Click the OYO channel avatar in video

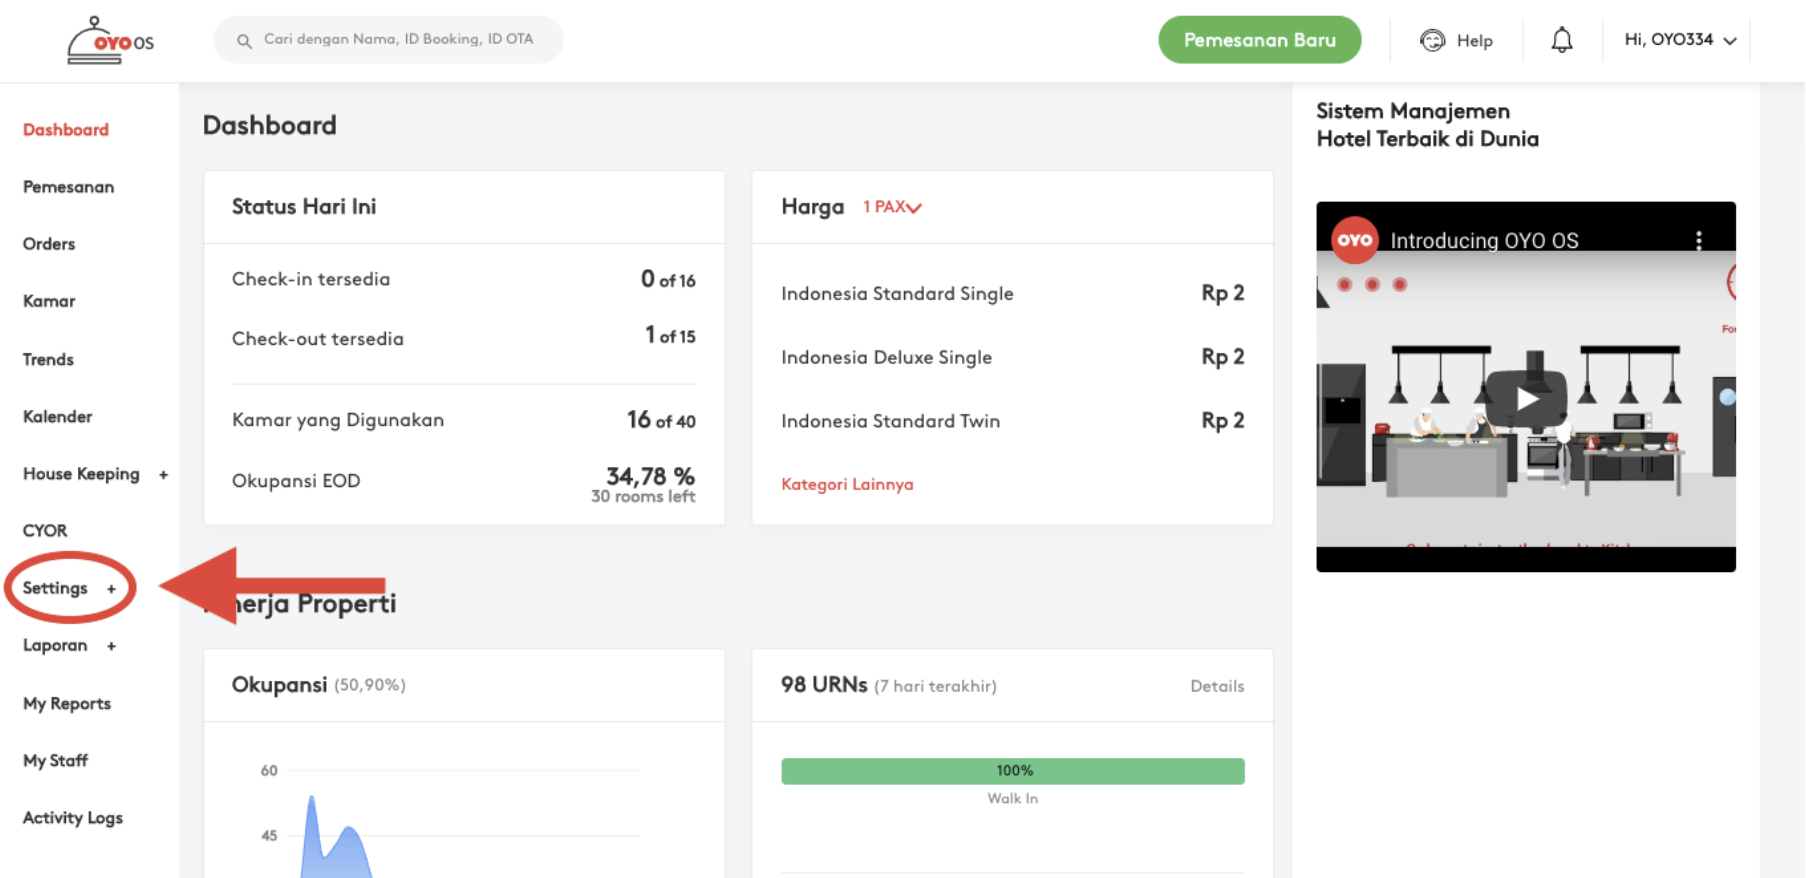[x=1355, y=240]
